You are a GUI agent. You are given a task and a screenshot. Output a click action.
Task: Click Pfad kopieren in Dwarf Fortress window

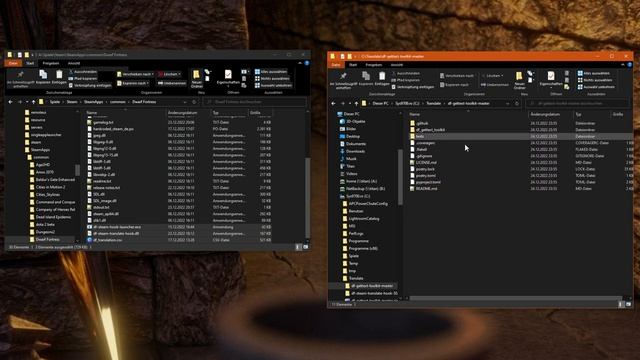83,78
